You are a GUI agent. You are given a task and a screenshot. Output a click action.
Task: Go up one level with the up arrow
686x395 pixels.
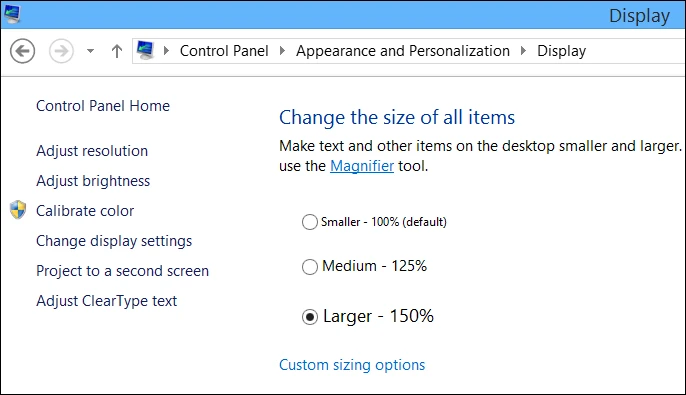(116, 51)
